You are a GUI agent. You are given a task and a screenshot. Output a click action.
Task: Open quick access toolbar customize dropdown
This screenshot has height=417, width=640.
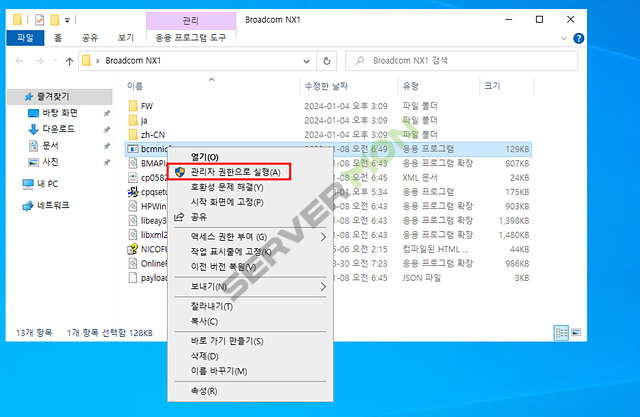pos(67,20)
